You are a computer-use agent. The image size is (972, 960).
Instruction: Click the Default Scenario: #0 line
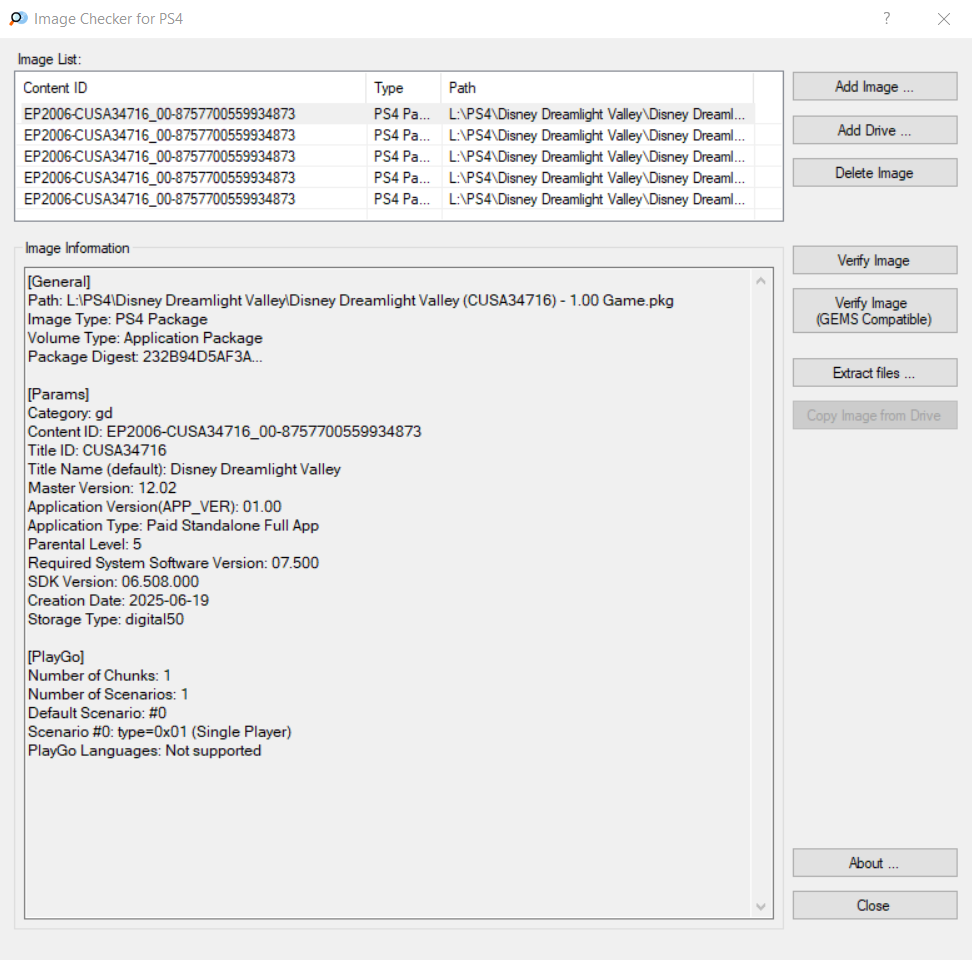pyautogui.click(x=97, y=713)
